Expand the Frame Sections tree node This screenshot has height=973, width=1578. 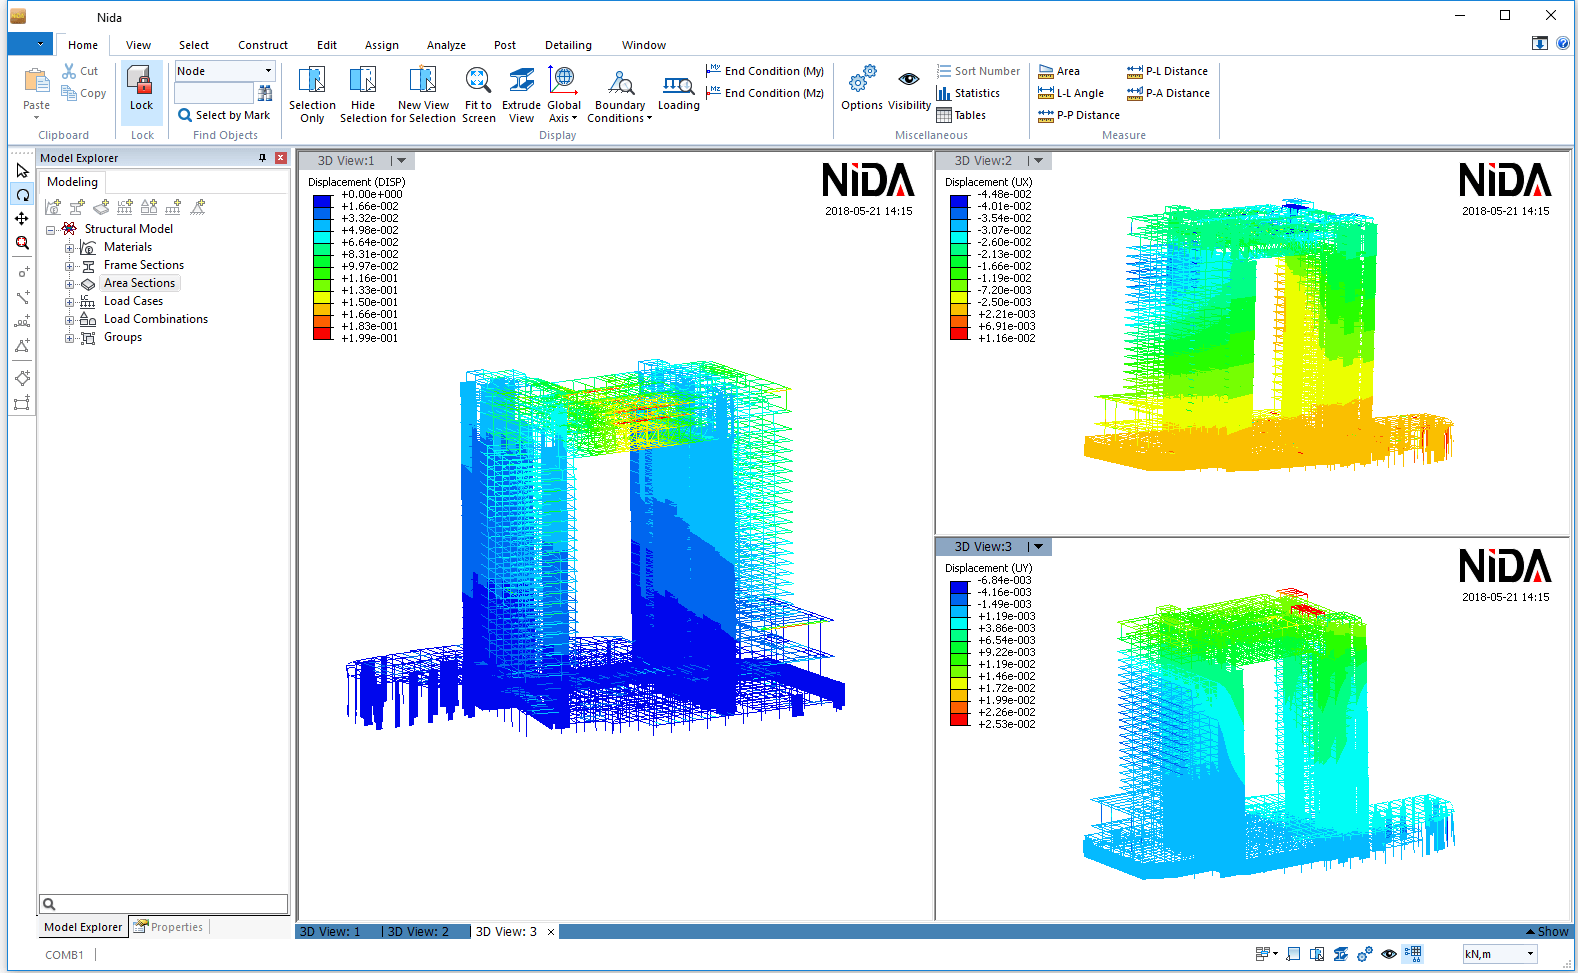pyautogui.click(x=69, y=266)
